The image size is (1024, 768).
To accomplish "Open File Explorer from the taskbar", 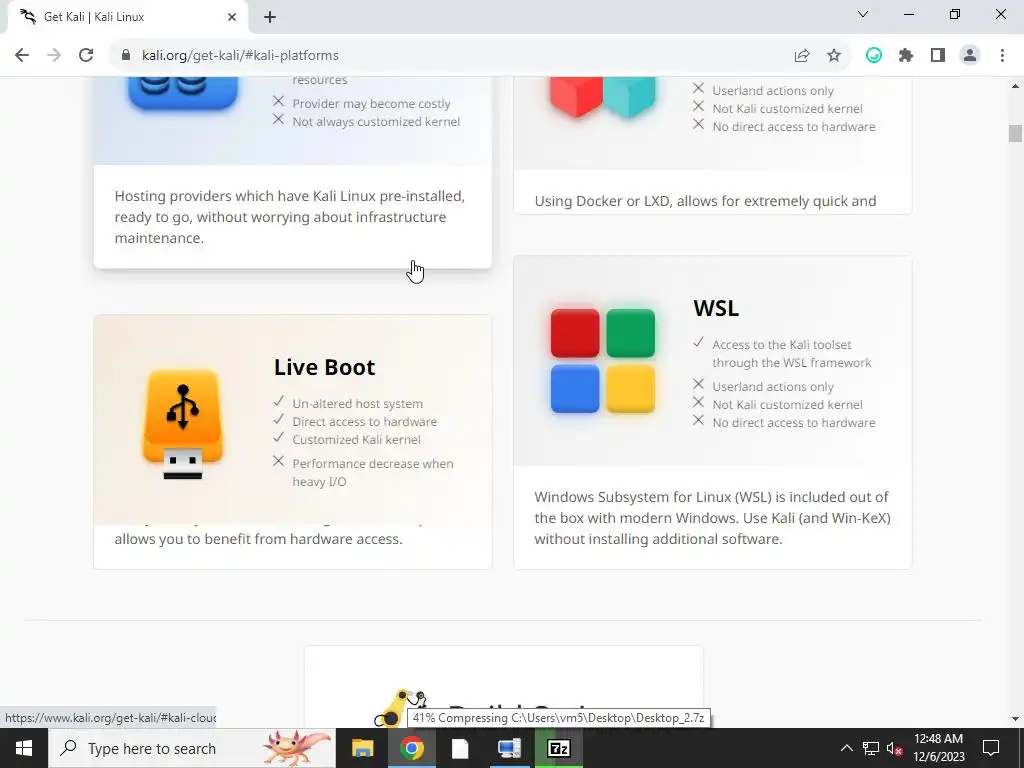I will tap(362, 748).
